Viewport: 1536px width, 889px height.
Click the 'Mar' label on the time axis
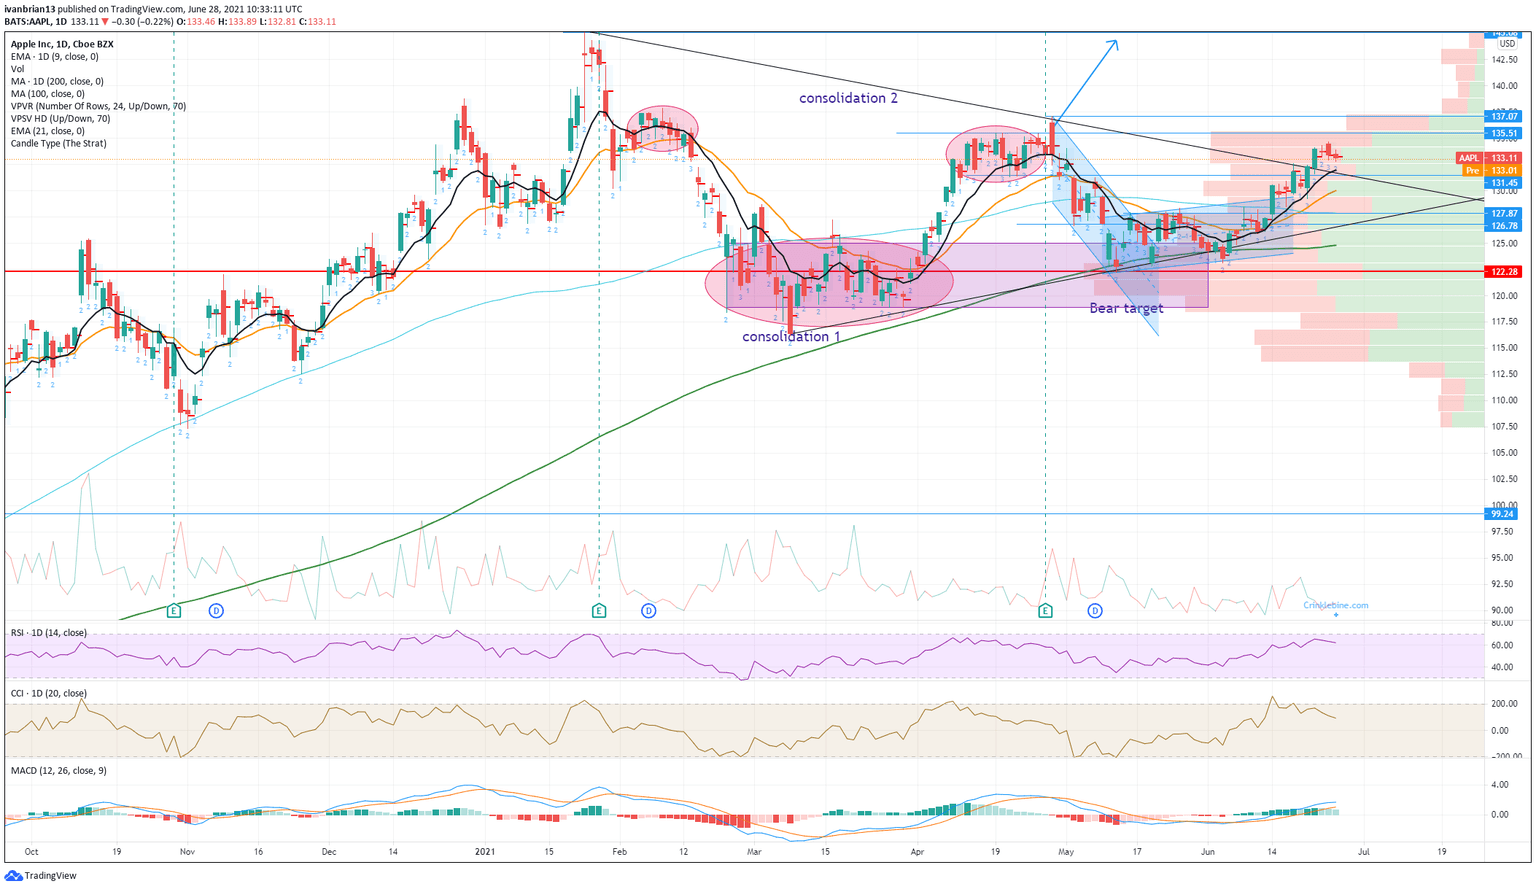click(754, 852)
